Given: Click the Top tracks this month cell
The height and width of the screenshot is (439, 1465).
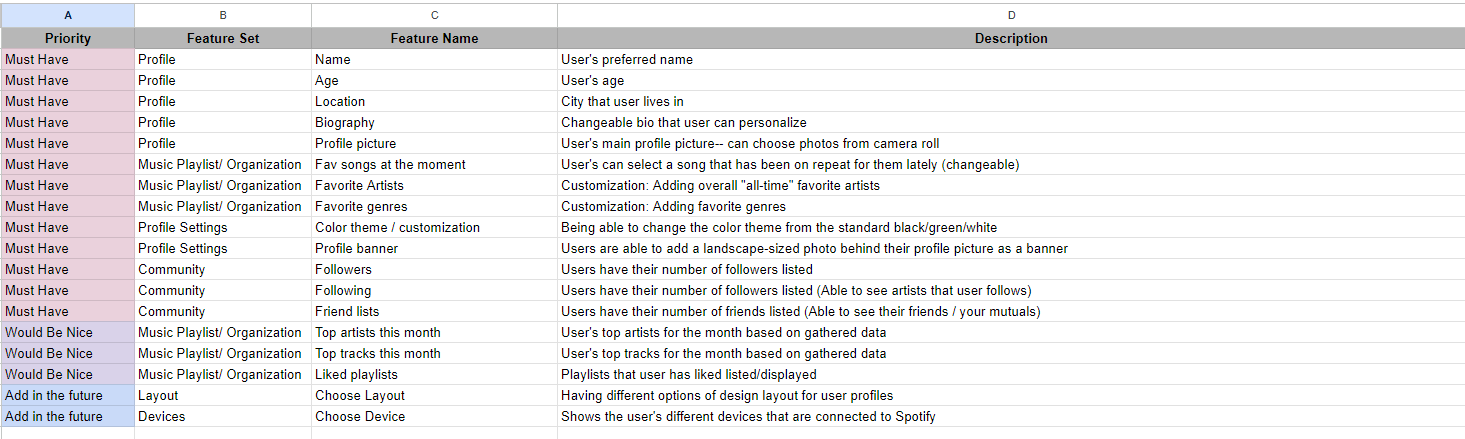Looking at the screenshot, I should 434,353.
